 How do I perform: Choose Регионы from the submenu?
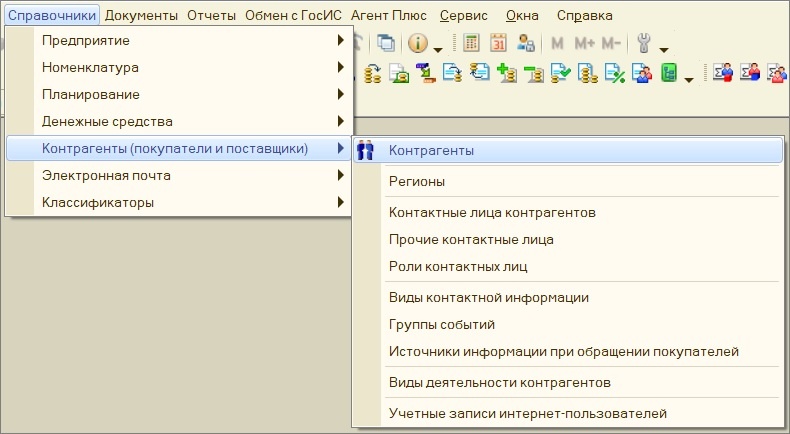pos(568,181)
